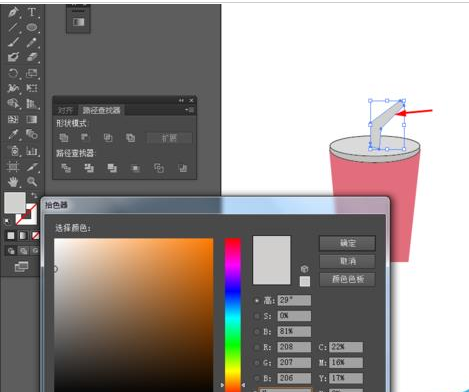Select the Mesh tool
Viewport: 469px width, 392px height.
[13, 119]
